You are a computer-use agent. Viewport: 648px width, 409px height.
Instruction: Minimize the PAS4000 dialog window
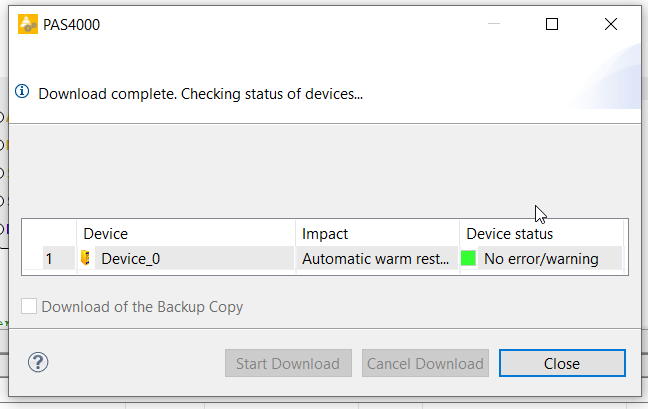point(494,24)
